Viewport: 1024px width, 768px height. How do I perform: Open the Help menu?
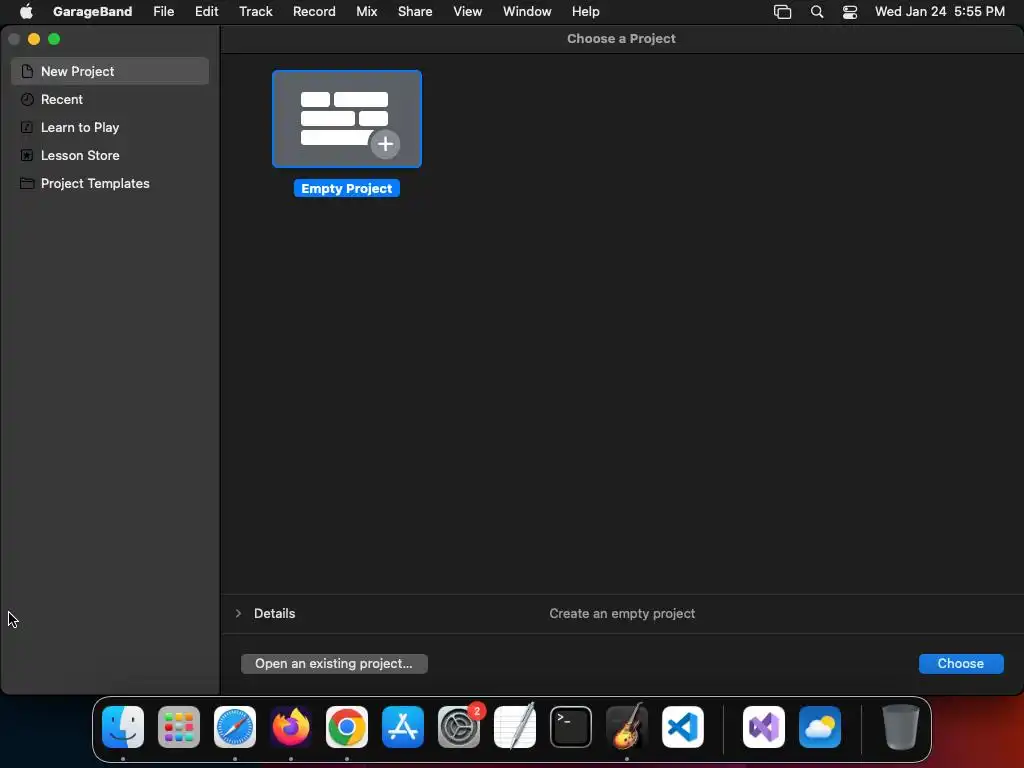coord(585,11)
